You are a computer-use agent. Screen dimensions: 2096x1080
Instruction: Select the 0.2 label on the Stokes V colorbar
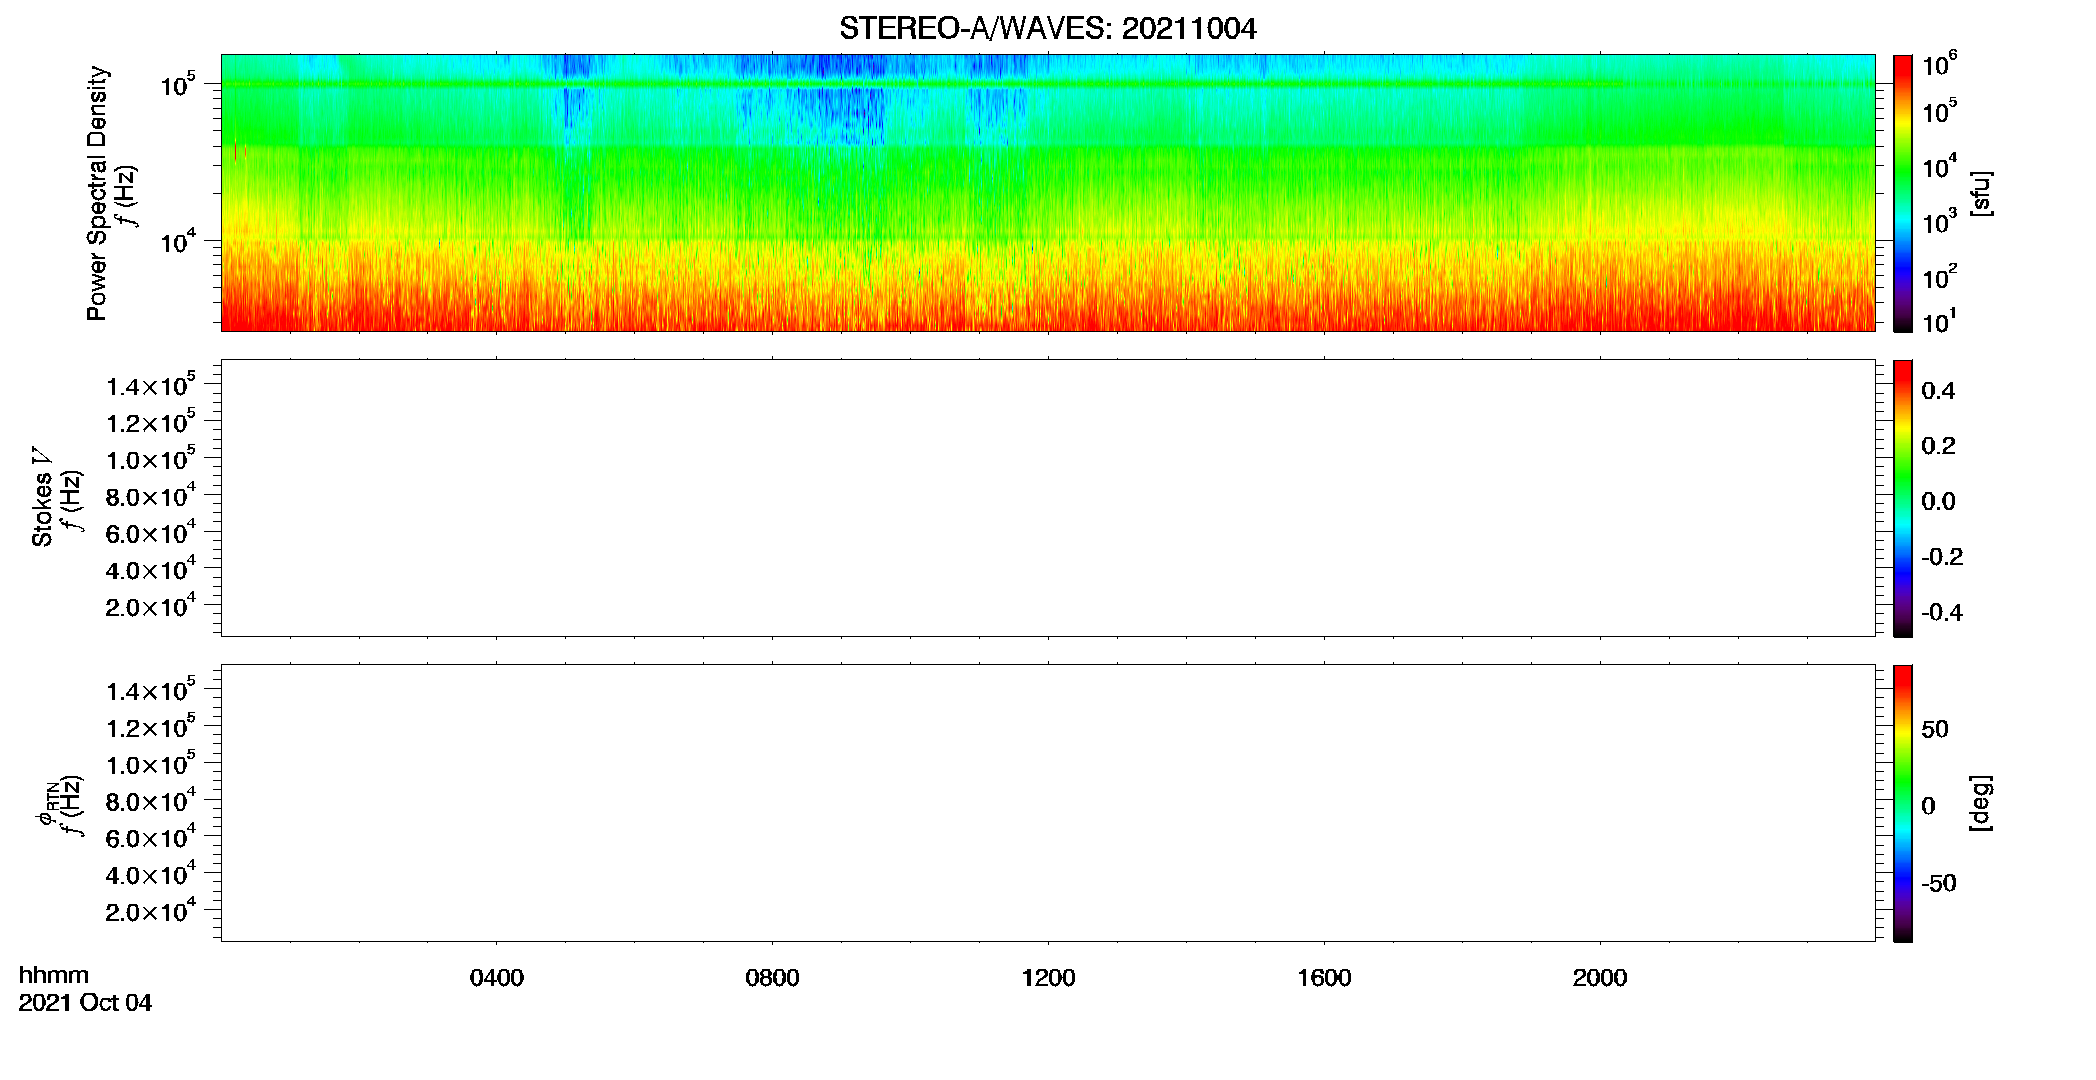pos(1938,446)
